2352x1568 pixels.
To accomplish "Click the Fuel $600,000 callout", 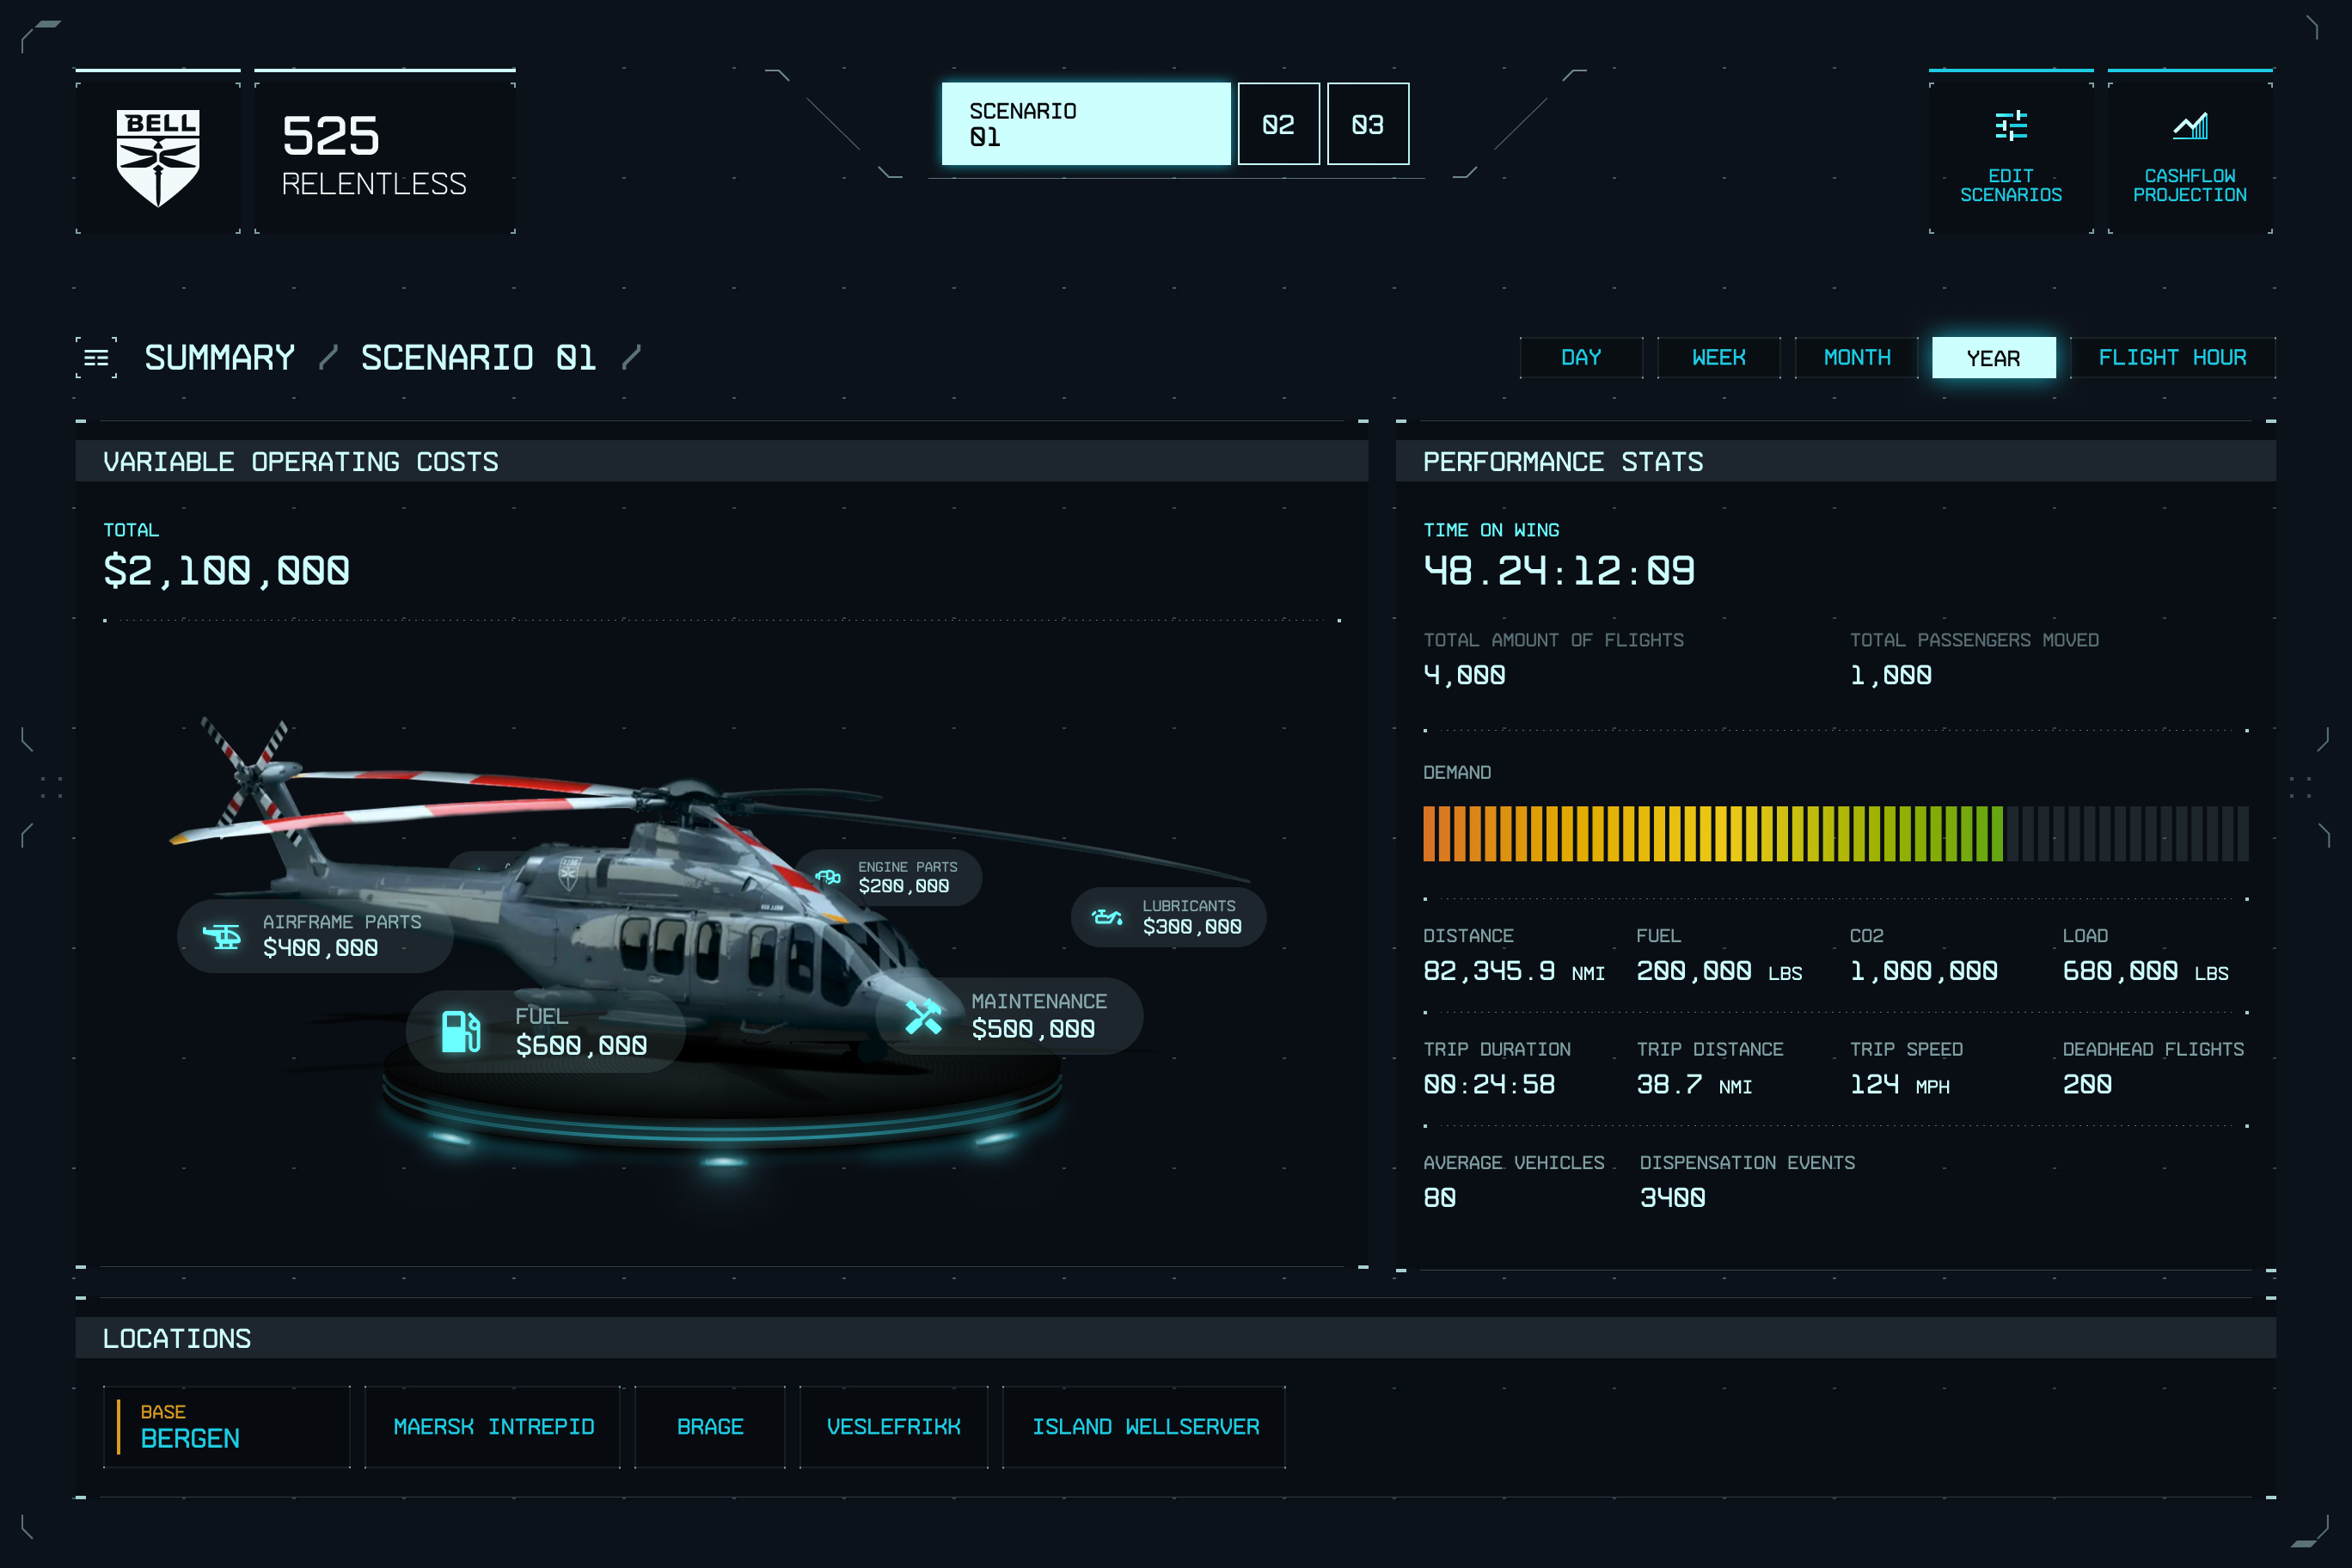I will coord(546,1031).
